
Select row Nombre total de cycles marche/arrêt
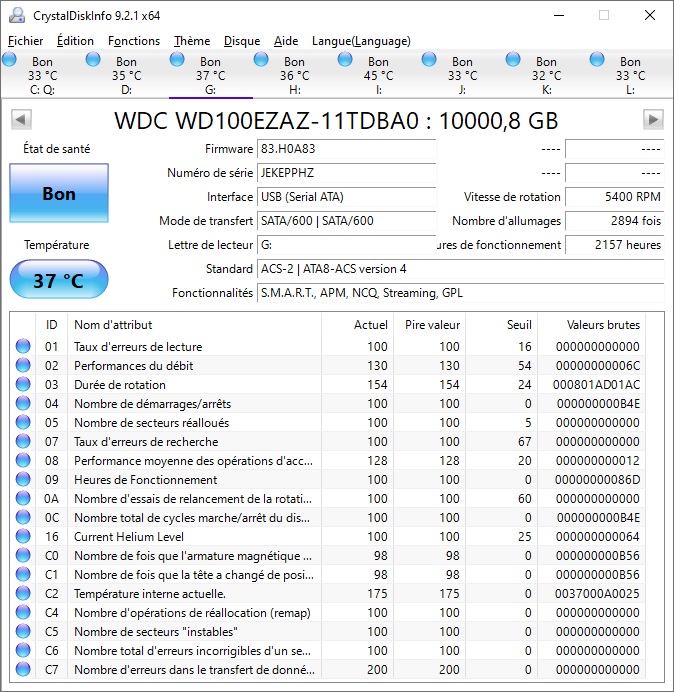point(328,517)
